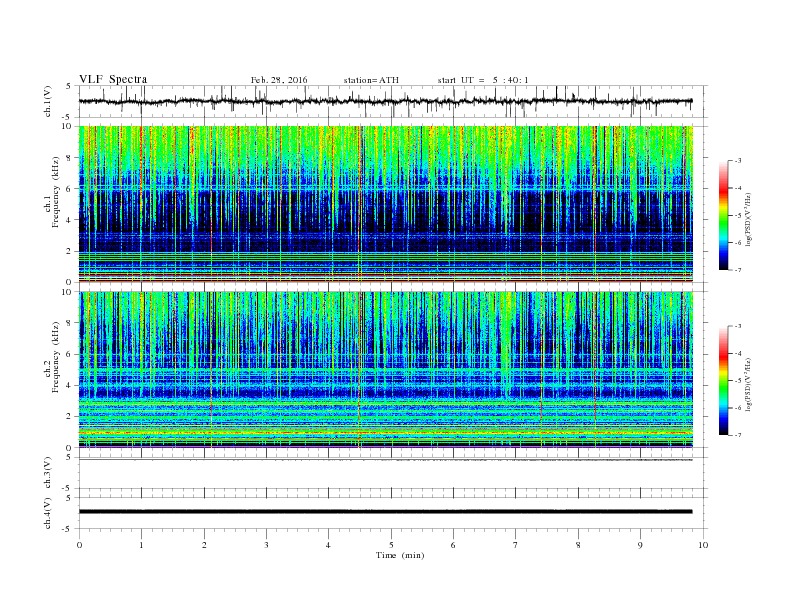
Task: Click the "ch.1(V)" y-axis label
Action: (48, 102)
